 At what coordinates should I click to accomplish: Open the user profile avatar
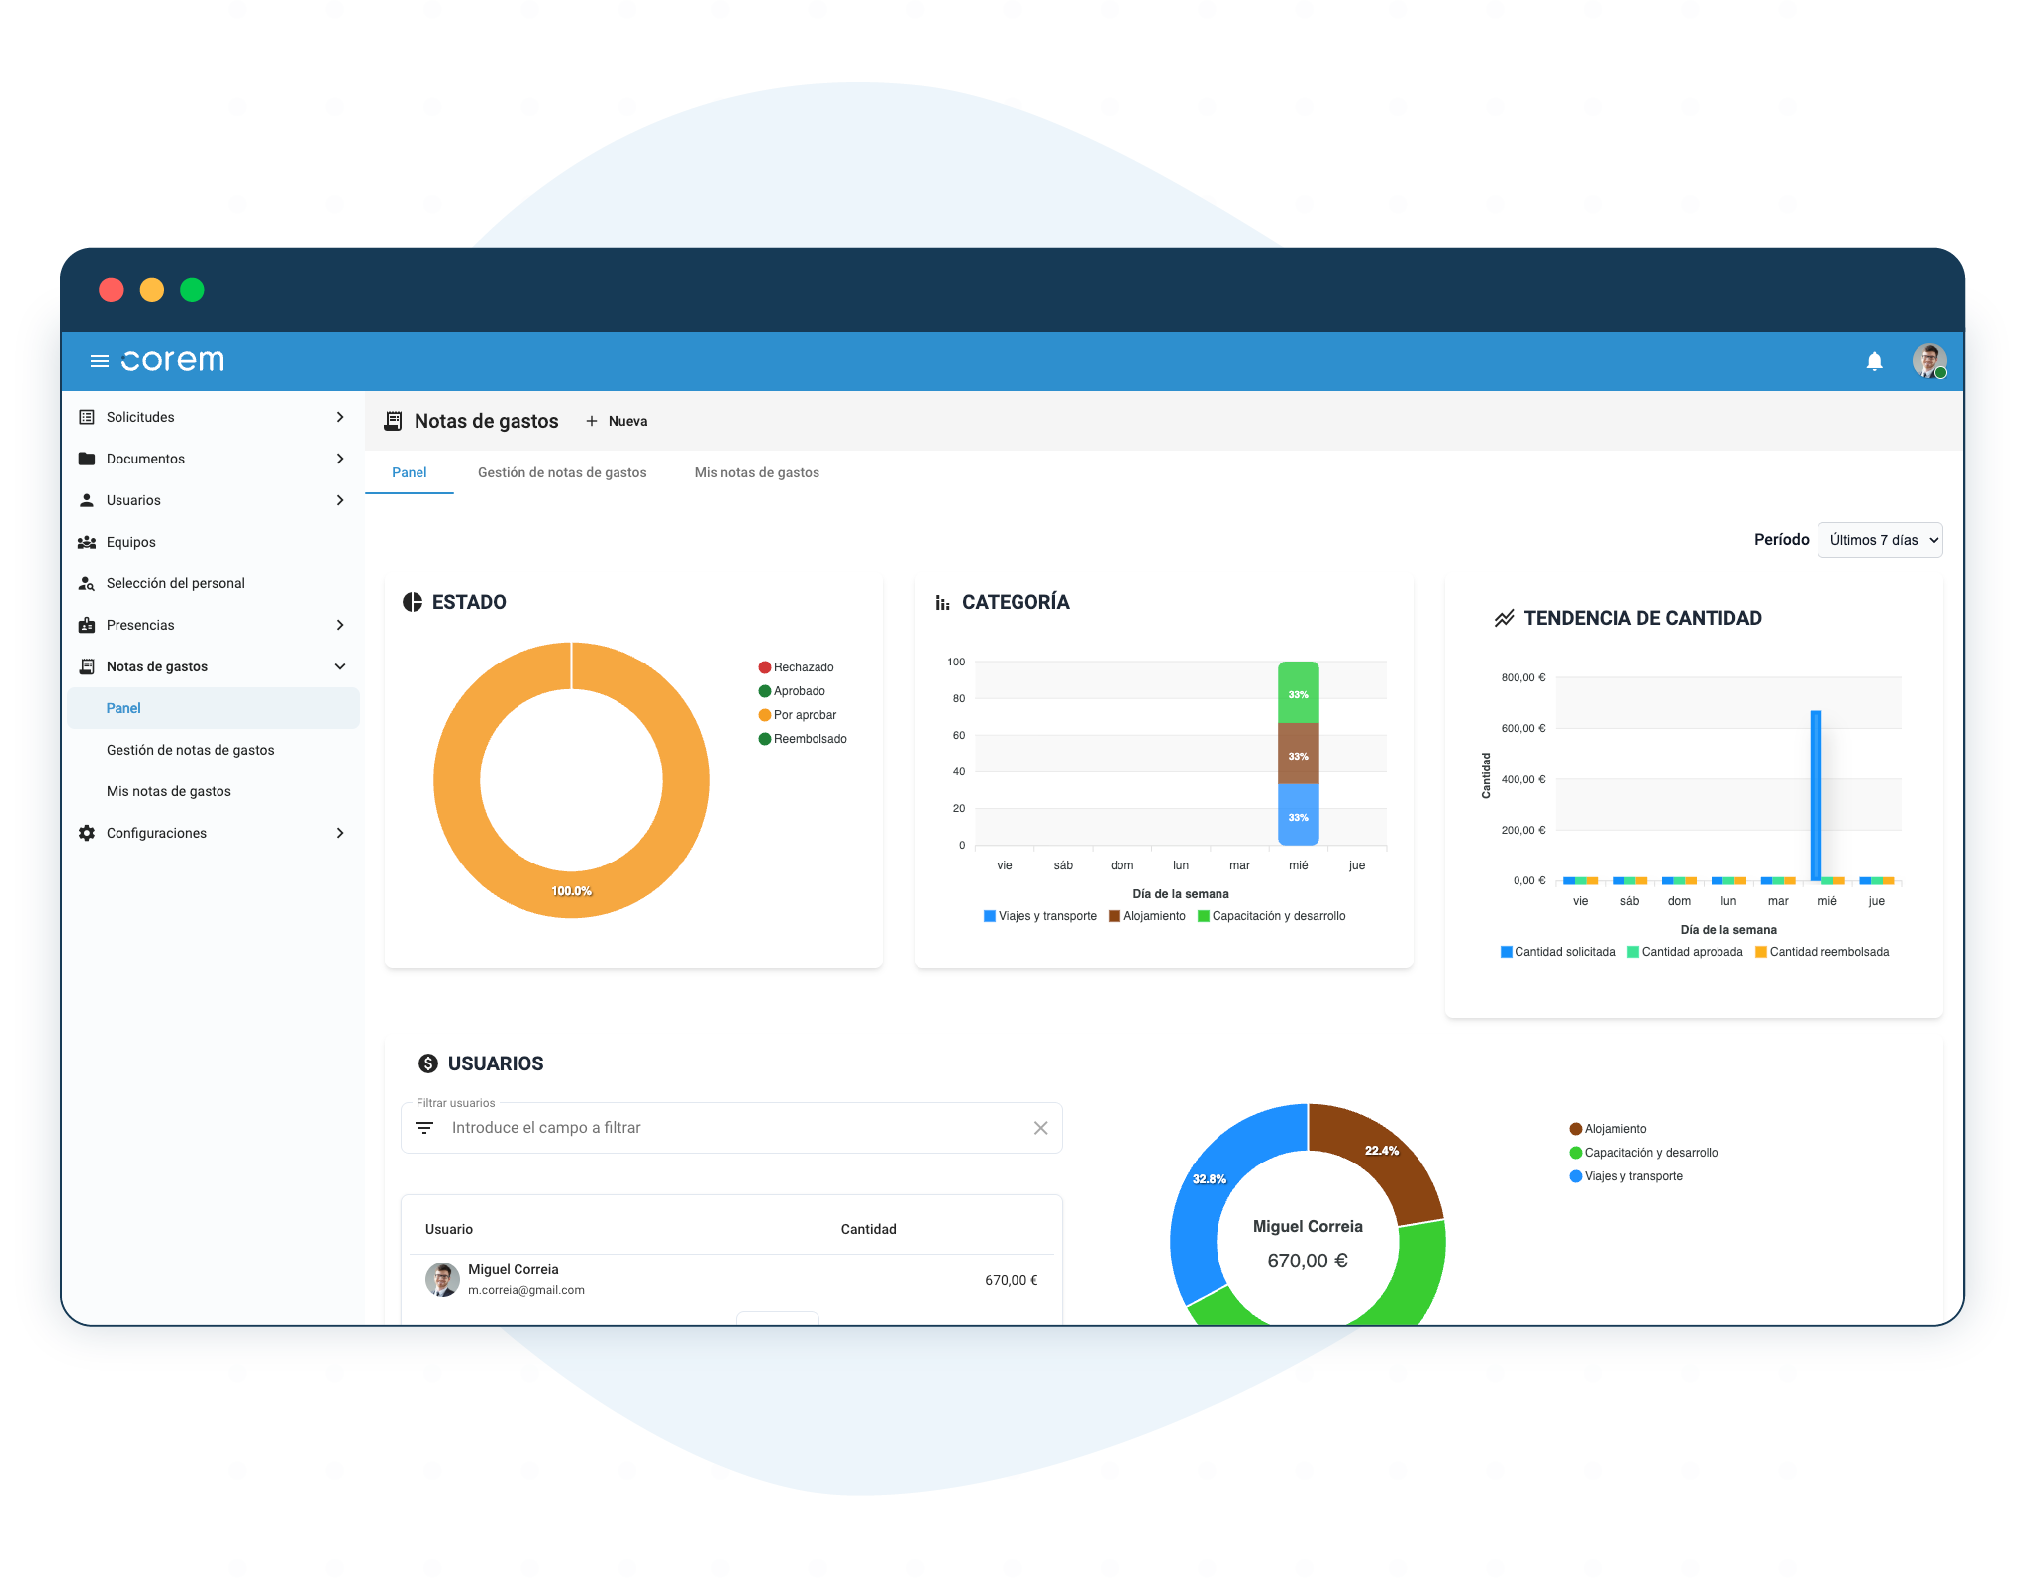pos(1928,360)
